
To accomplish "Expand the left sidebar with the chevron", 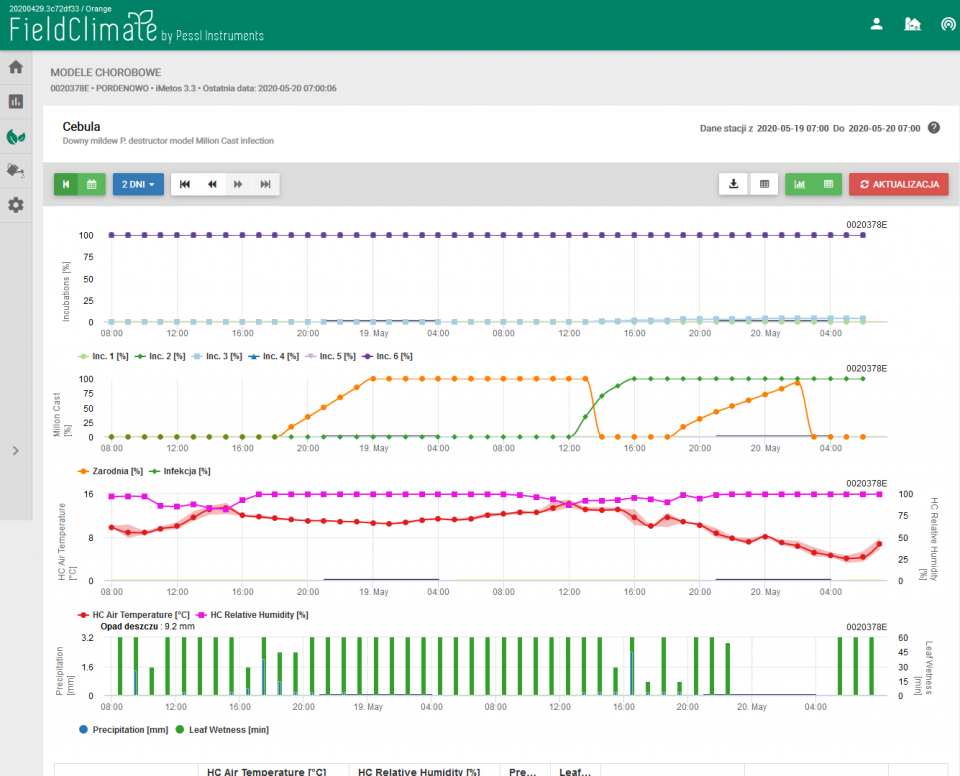I will click(x=16, y=451).
